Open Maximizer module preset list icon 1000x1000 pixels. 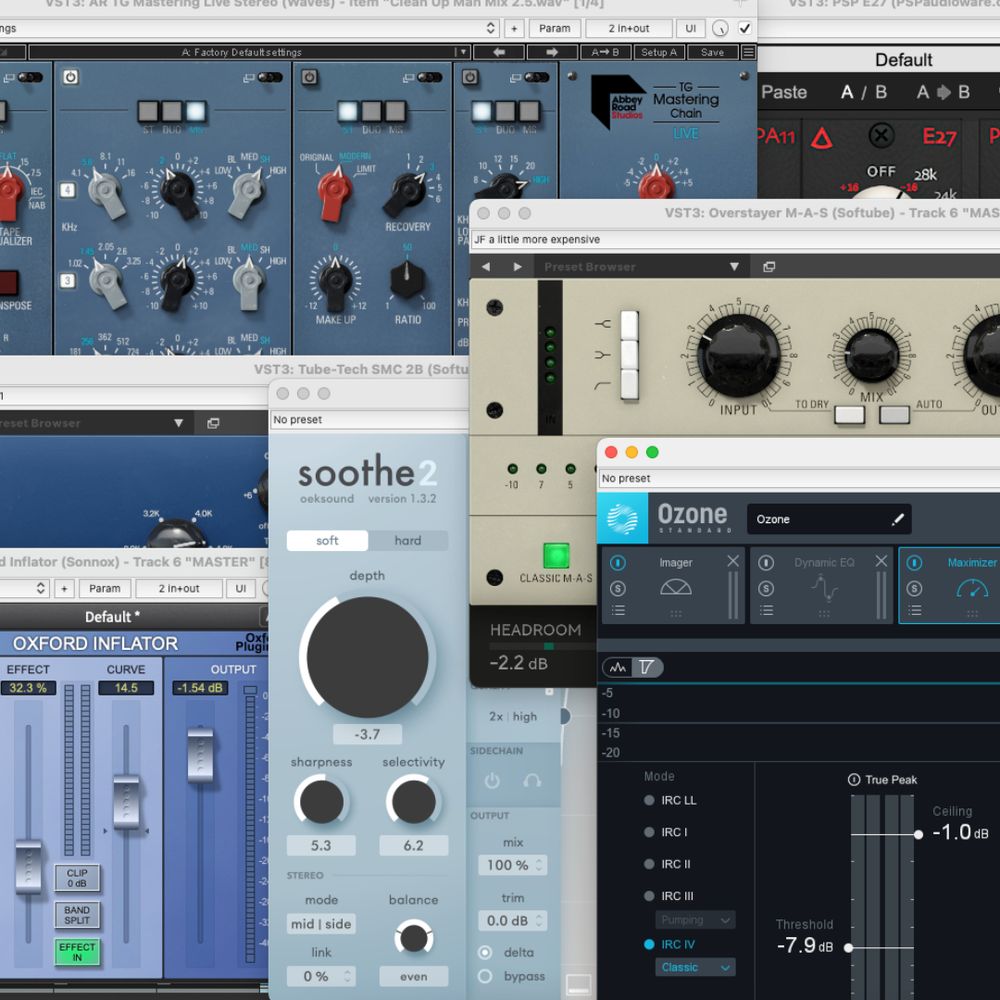[914, 611]
